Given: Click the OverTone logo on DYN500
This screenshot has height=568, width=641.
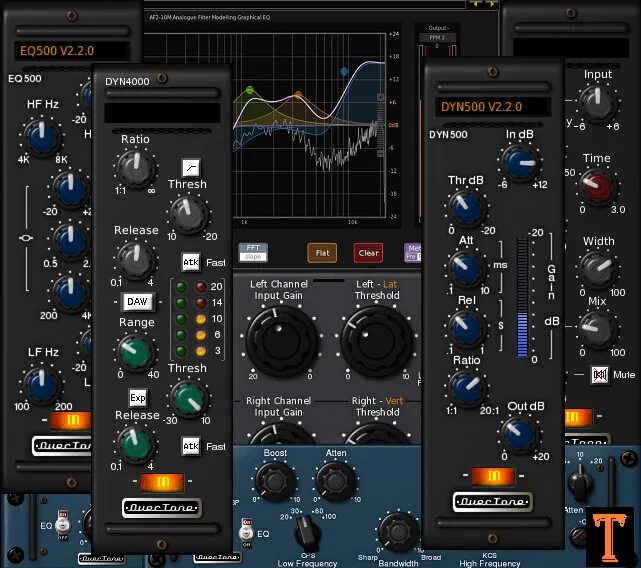Looking at the screenshot, I should (x=493, y=502).
